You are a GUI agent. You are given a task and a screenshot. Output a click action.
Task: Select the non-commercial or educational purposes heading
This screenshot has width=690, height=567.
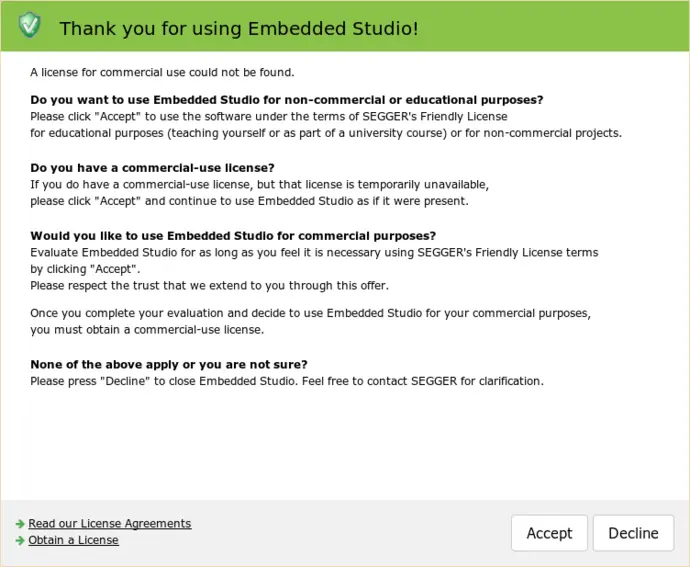click(x=287, y=100)
